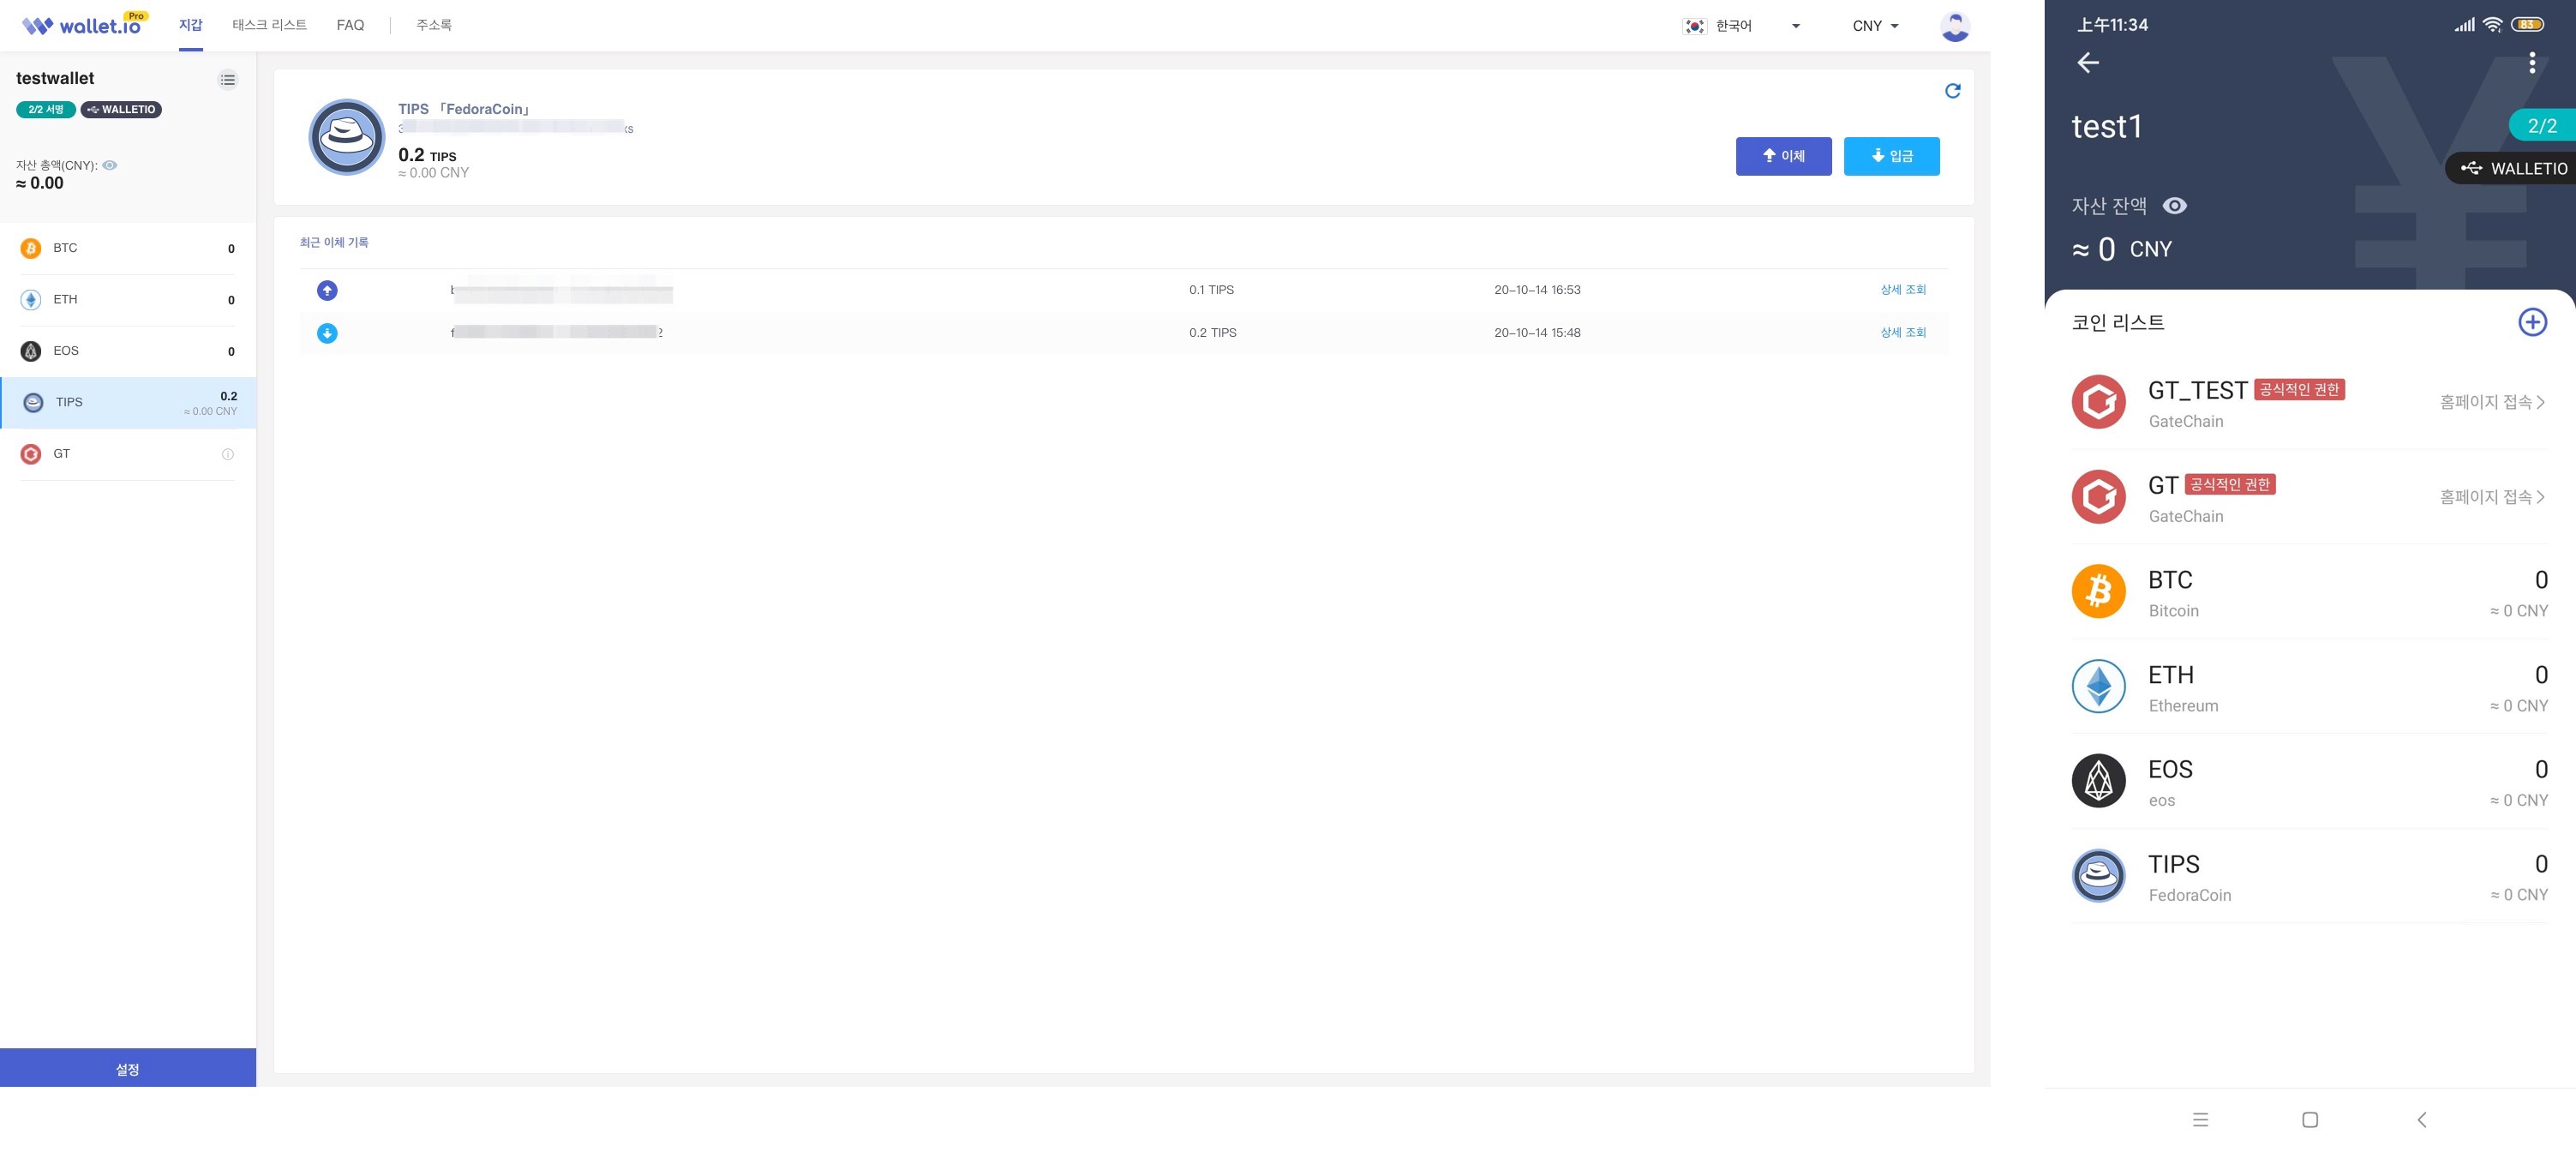Click the wallet.io Pro logo

coord(84,25)
